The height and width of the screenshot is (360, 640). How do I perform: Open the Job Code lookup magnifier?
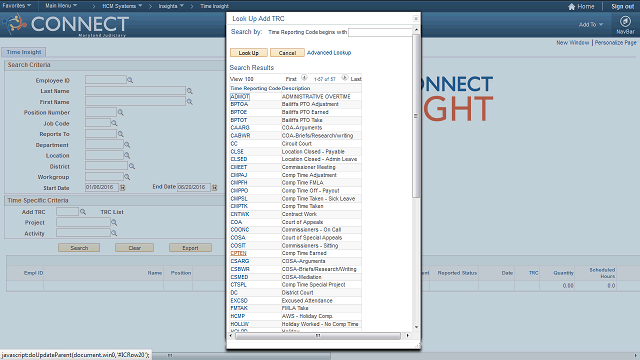pyautogui.click(x=114, y=123)
